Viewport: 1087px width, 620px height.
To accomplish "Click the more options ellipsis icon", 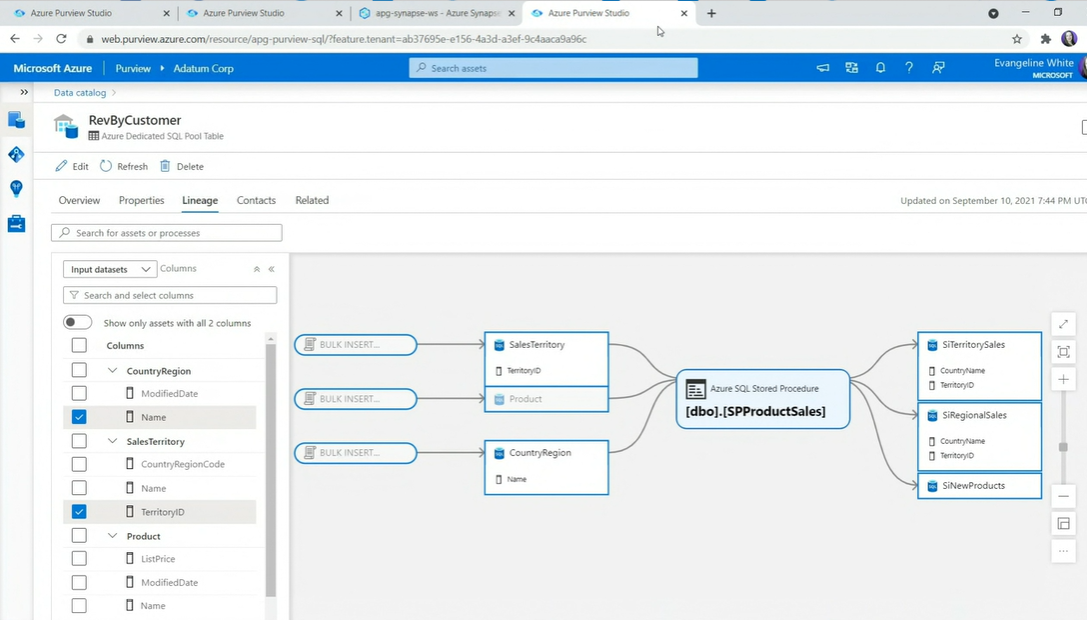I will (1063, 551).
